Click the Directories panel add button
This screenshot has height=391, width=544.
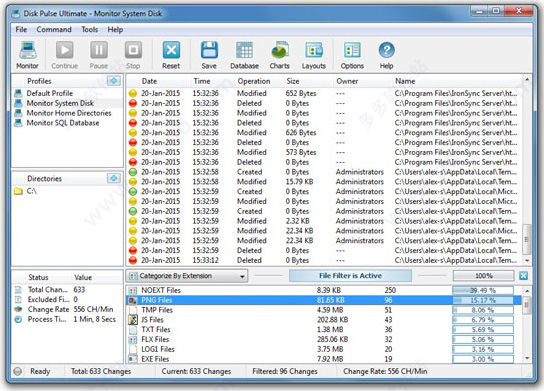click(114, 178)
